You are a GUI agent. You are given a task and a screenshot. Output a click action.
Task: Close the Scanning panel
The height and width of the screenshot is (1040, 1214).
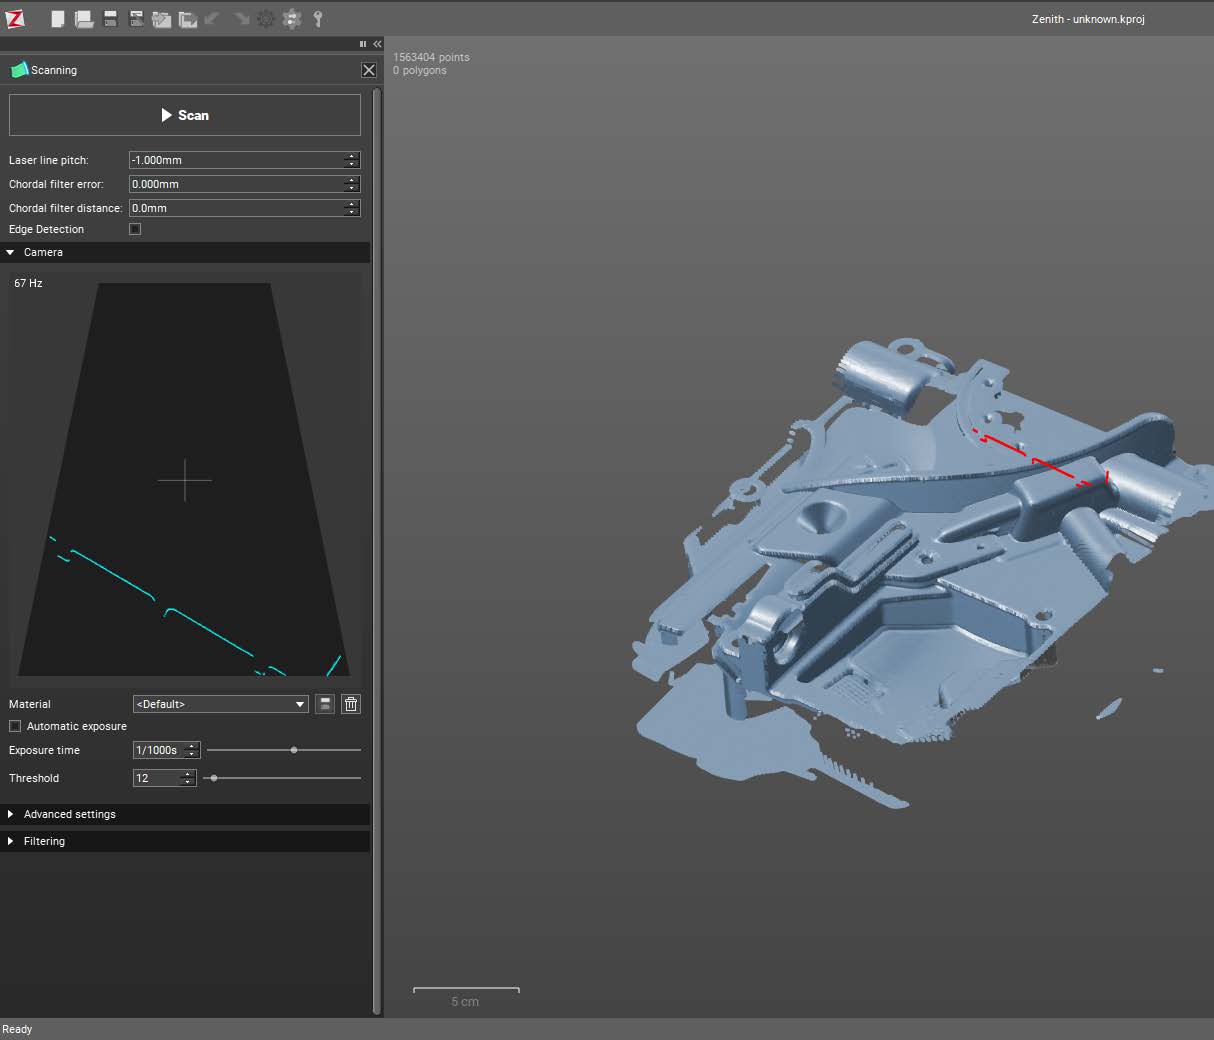coord(369,70)
